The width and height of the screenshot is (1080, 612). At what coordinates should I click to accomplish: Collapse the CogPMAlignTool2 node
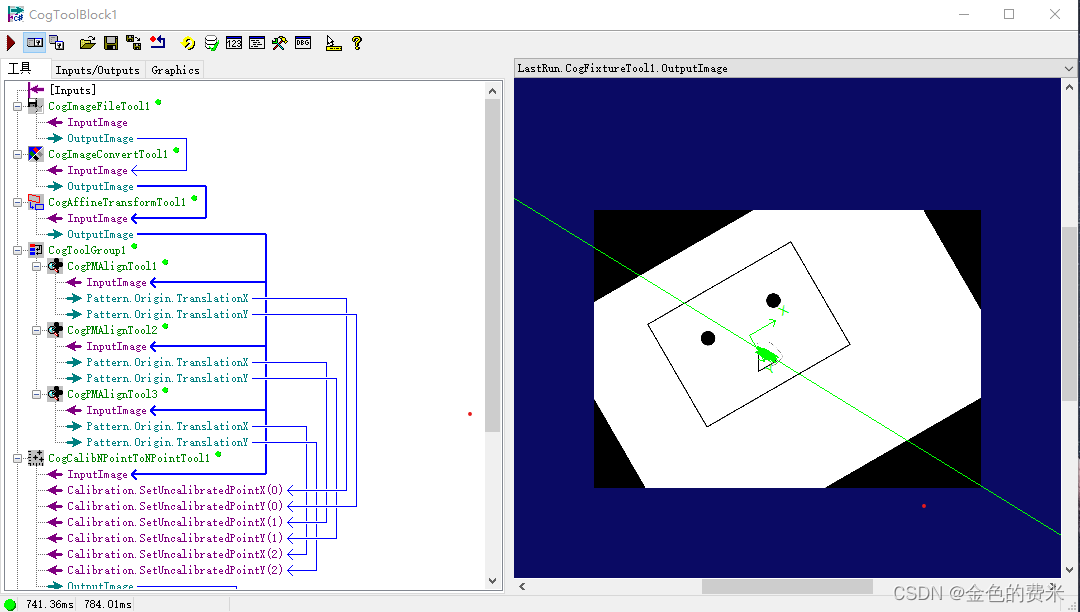[37, 330]
